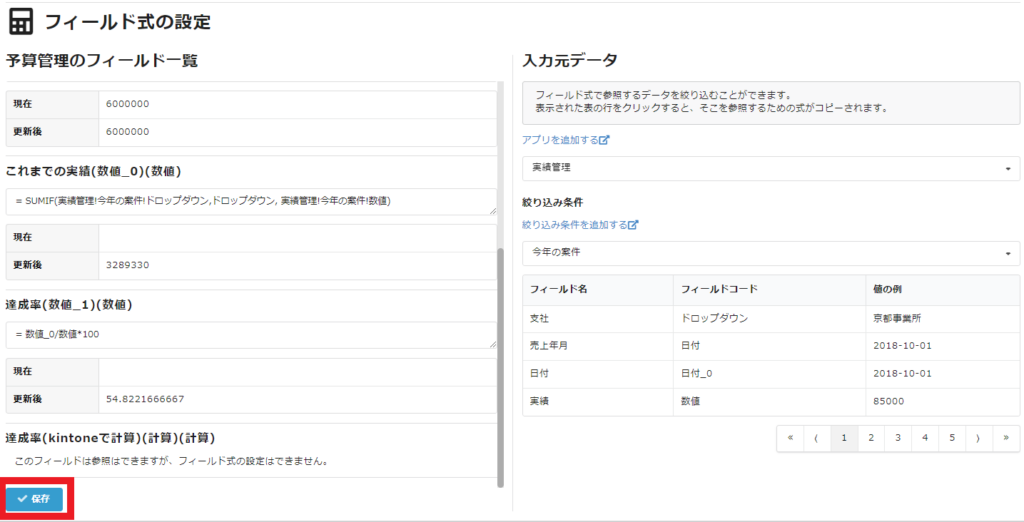Select pagination page 2

[871, 438]
